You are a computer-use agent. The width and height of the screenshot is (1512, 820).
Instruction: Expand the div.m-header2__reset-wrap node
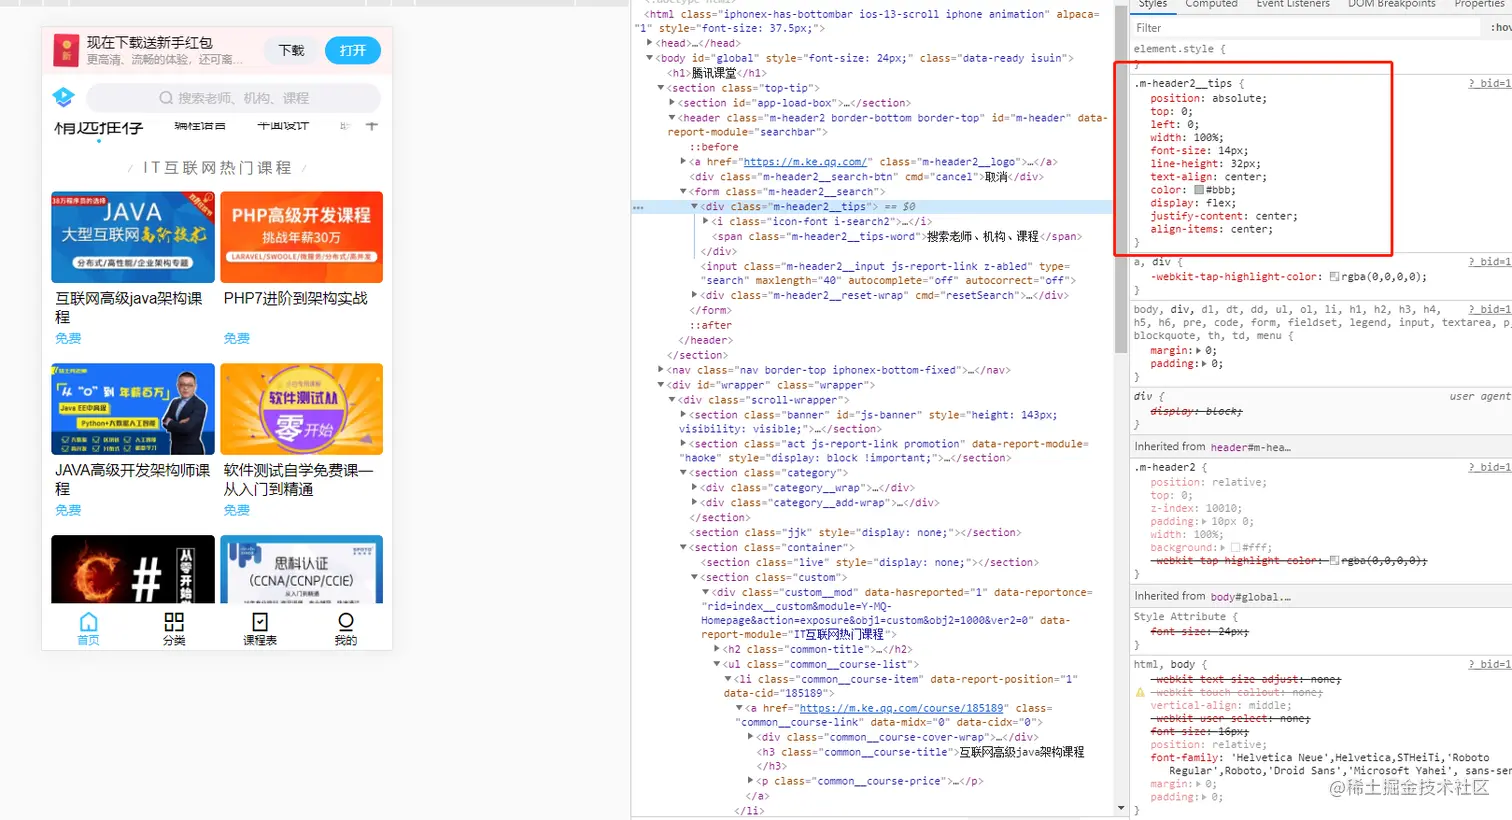click(695, 295)
